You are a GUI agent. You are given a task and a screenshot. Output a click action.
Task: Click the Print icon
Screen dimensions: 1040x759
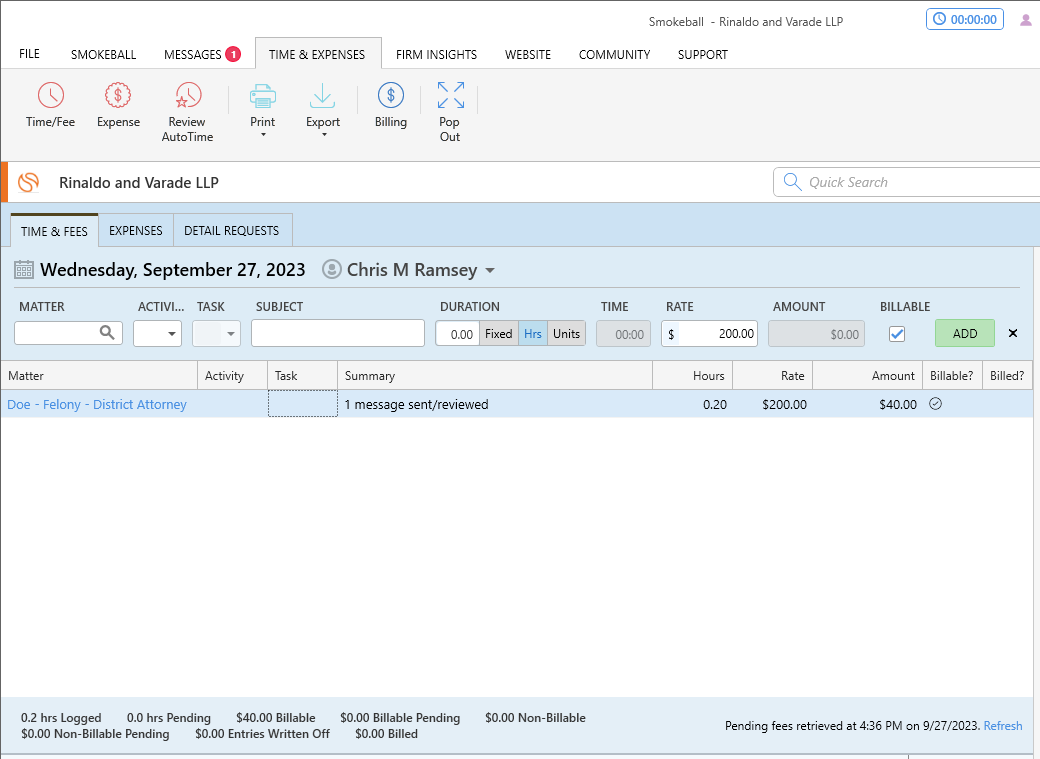tap(262, 96)
